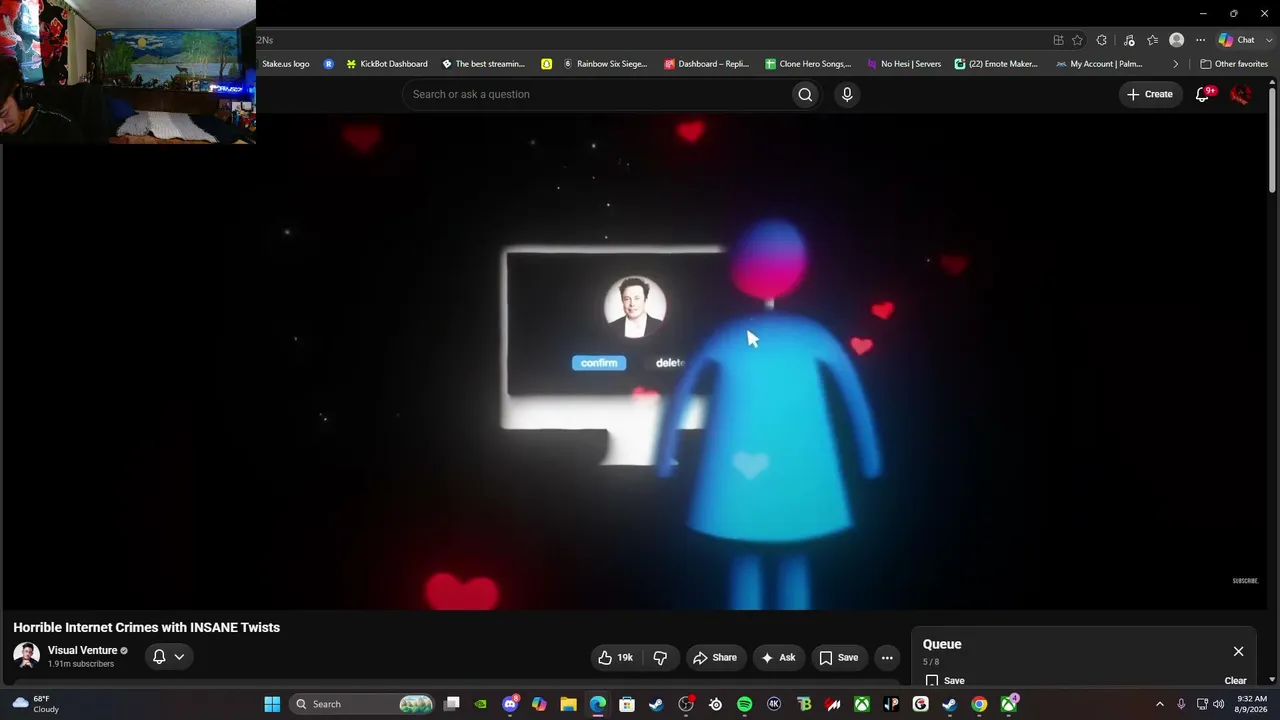Open Spotify from the taskbar
Image resolution: width=1280 pixels, height=720 pixels.
[x=745, y=704]
